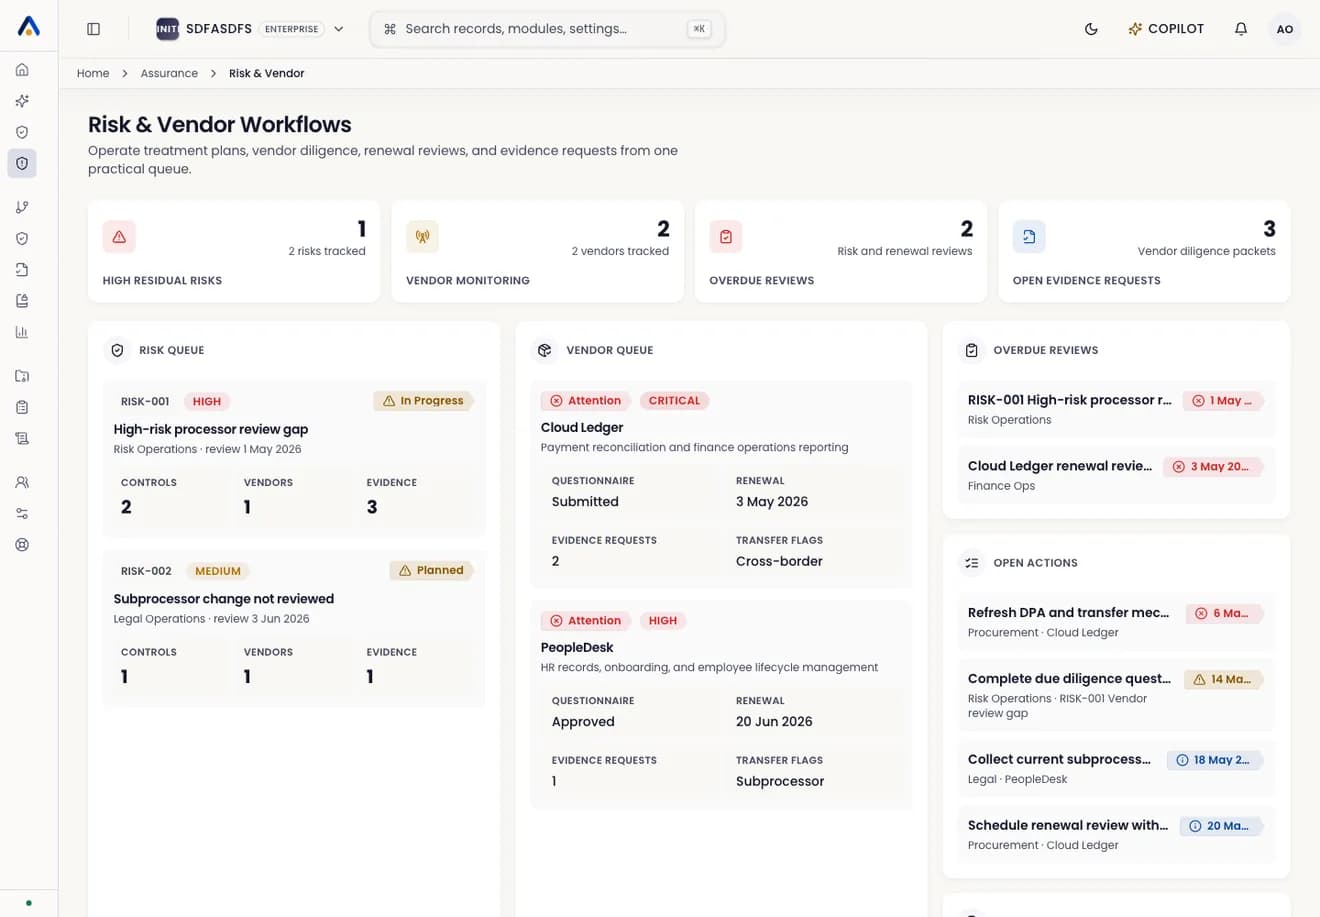This screenshot has width=1320, height=917.
Task: Open the file-check icon in the sidebar
Action: point(22,270)
